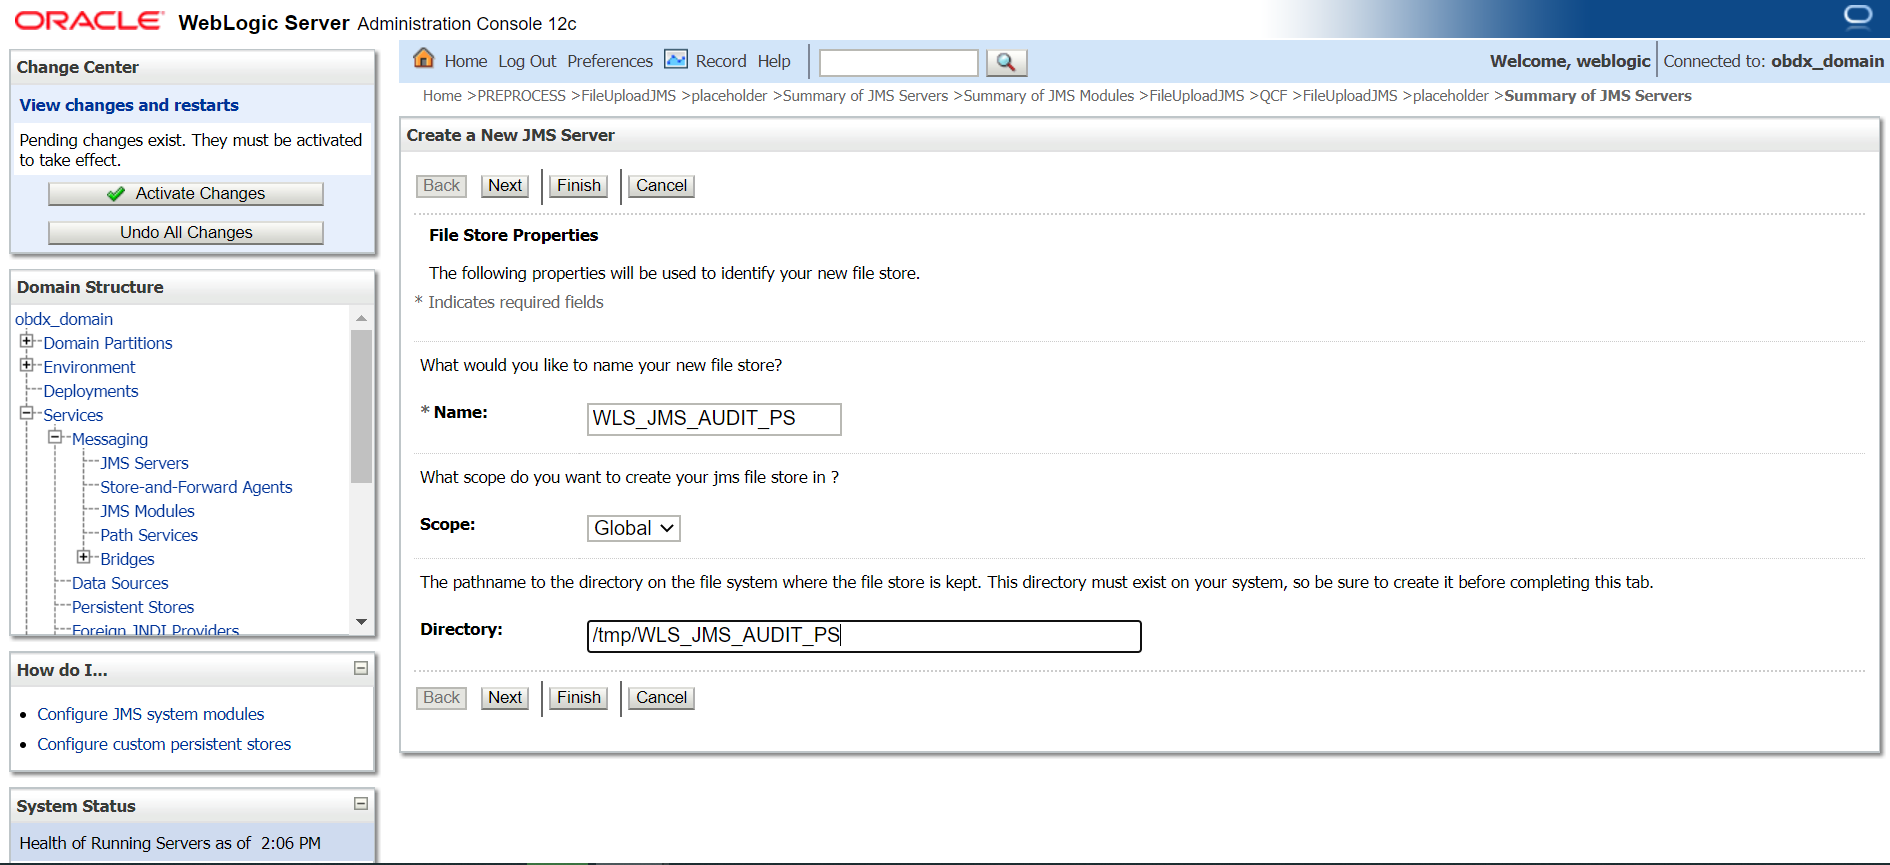
Task: Open Bridges in the domain tree
Action: 127,559
